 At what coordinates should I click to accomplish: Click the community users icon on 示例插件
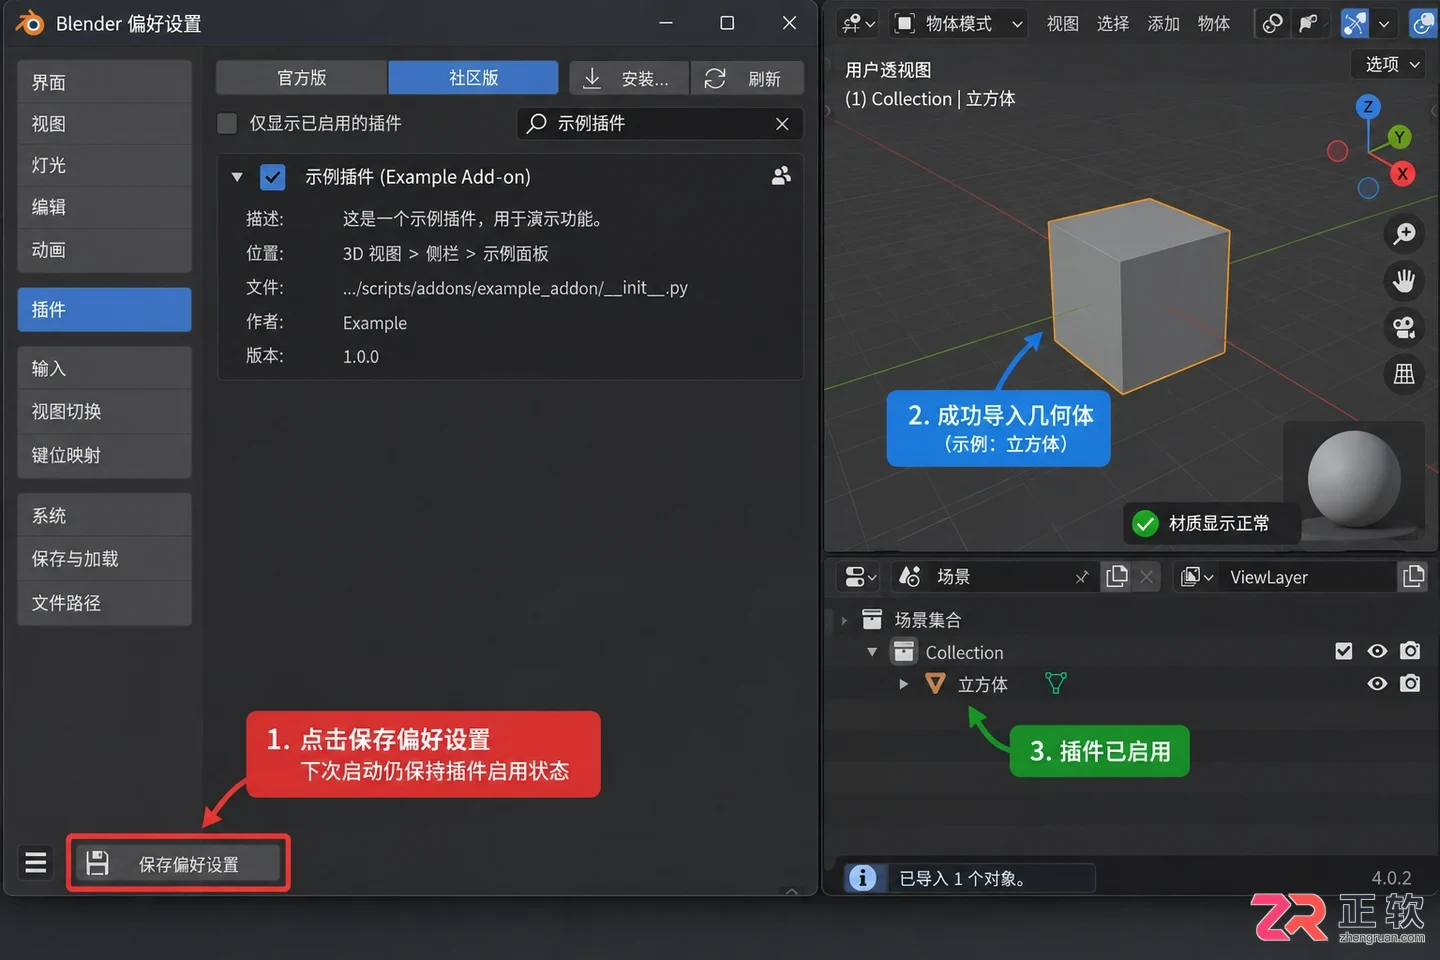pyautogui.click(x=781, y=176)
